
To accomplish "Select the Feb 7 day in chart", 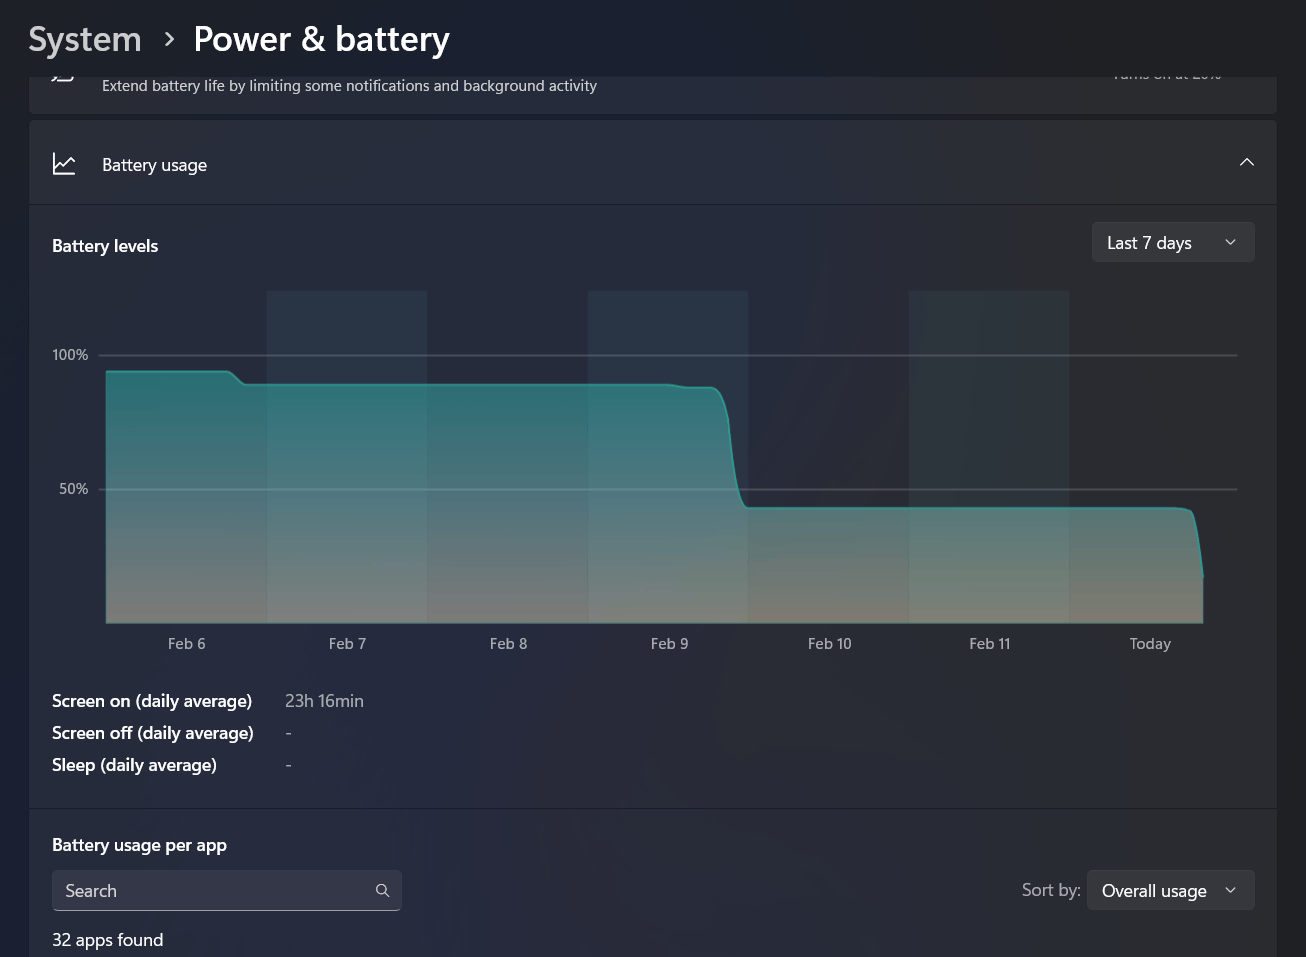I will pos(347,458).
